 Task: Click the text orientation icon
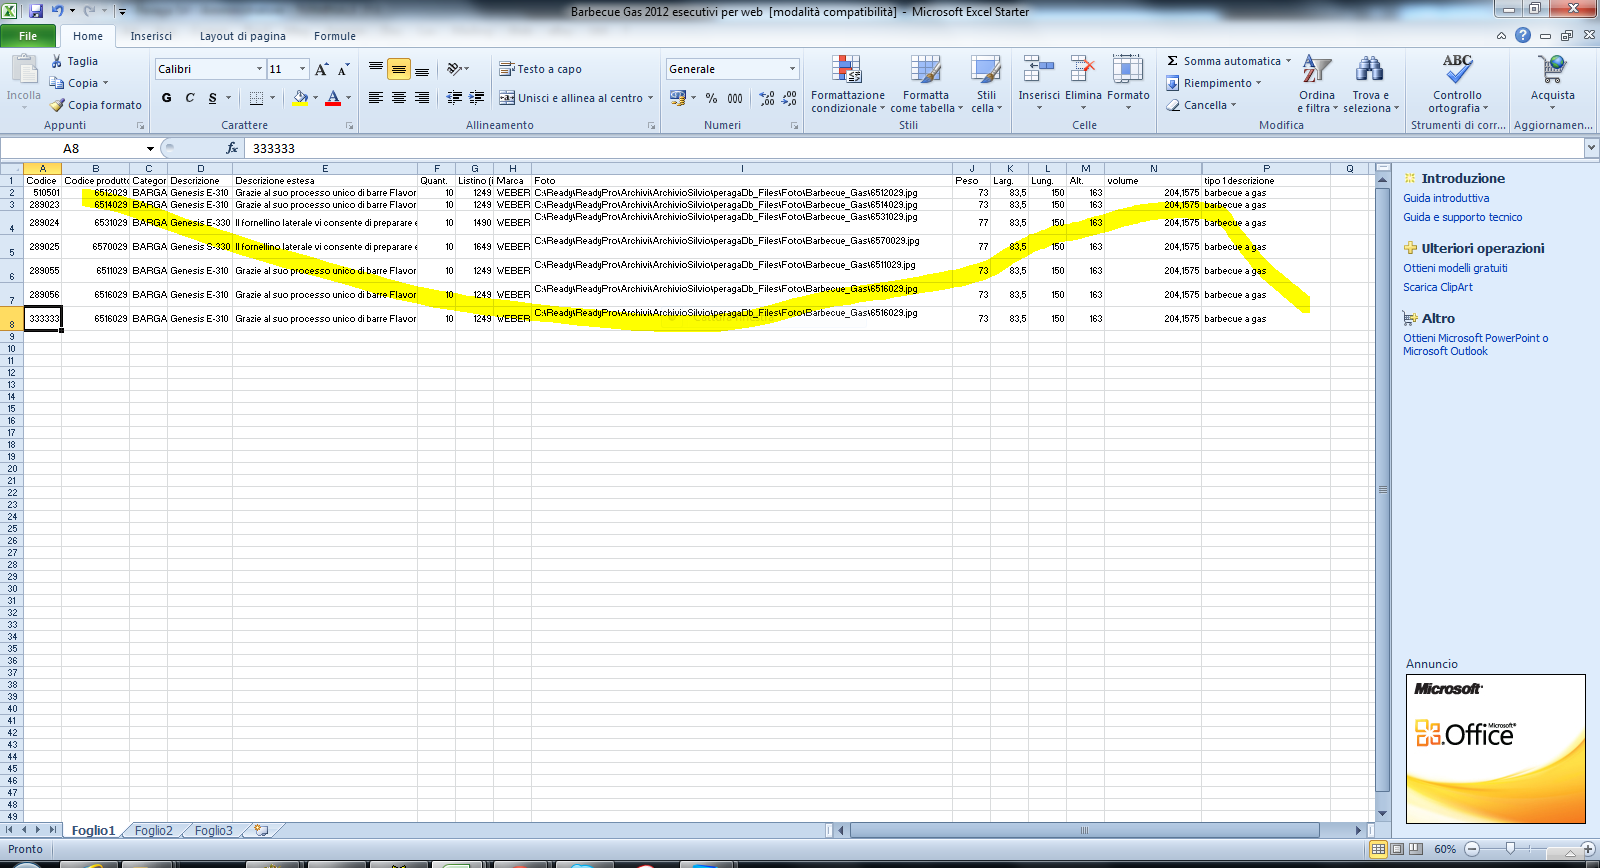[454, 69]
